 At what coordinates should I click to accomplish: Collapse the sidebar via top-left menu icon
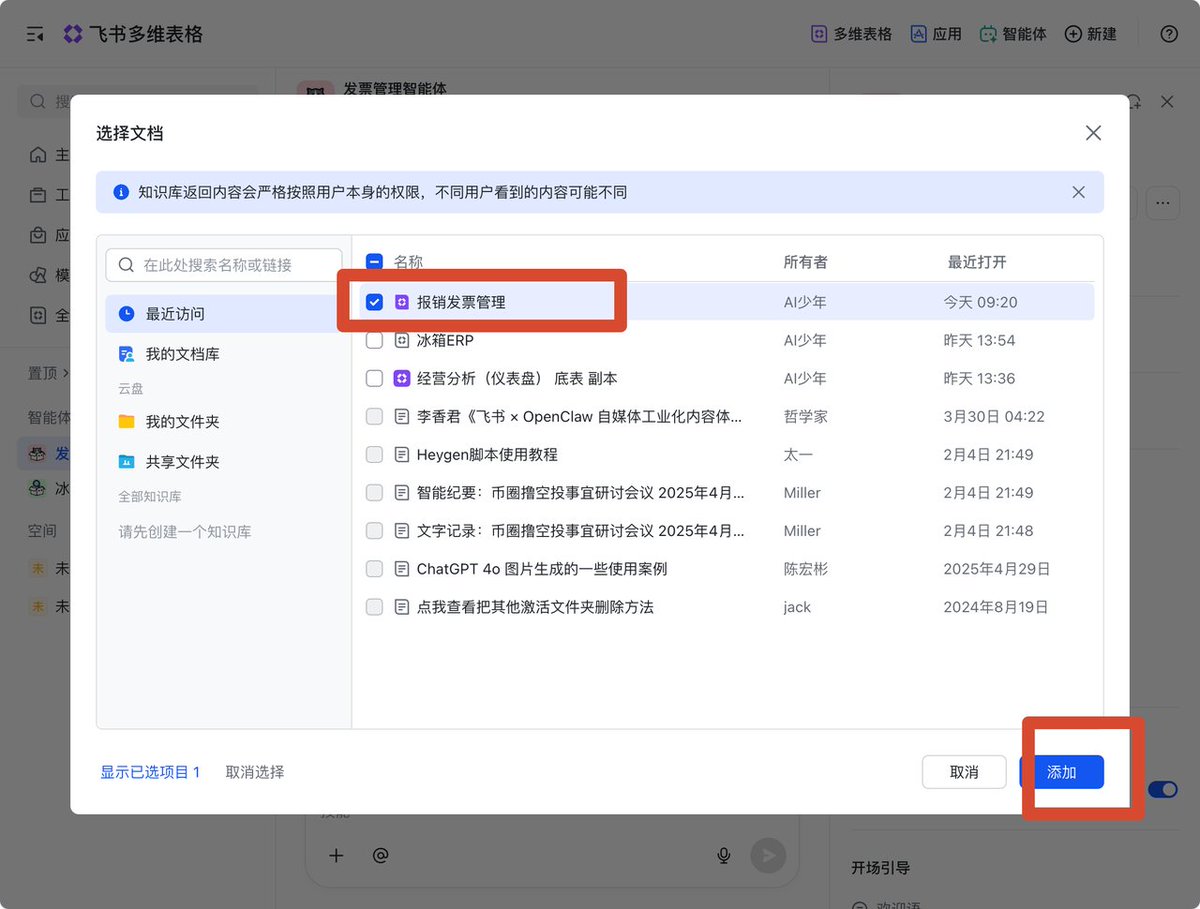point(35,34)
